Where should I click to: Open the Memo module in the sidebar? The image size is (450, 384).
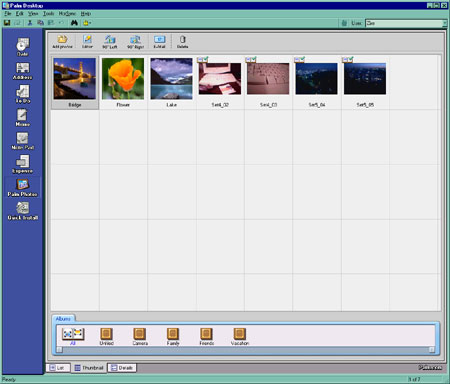point(22,117)
